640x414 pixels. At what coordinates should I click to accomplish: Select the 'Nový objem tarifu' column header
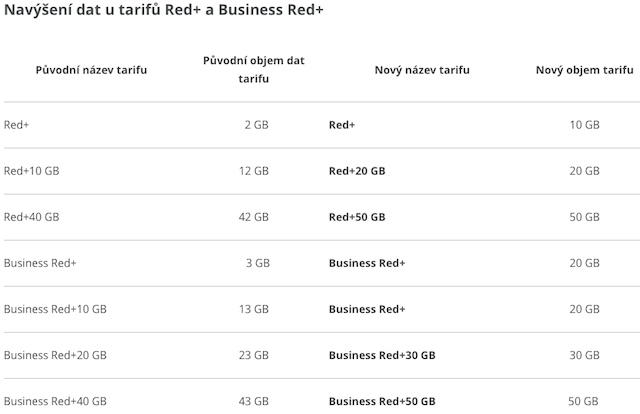pyautogui.click(x=584, y=70)
